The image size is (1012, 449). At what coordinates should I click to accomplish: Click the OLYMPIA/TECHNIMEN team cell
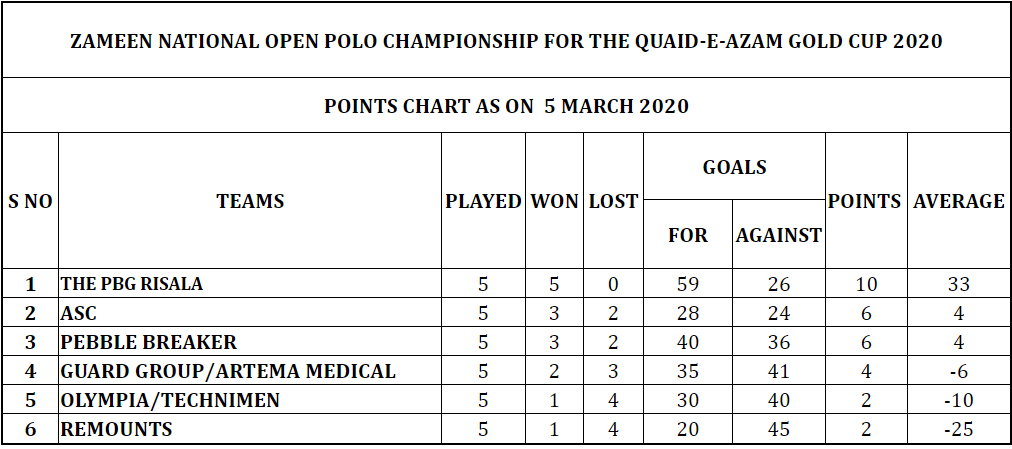point(250,399)
